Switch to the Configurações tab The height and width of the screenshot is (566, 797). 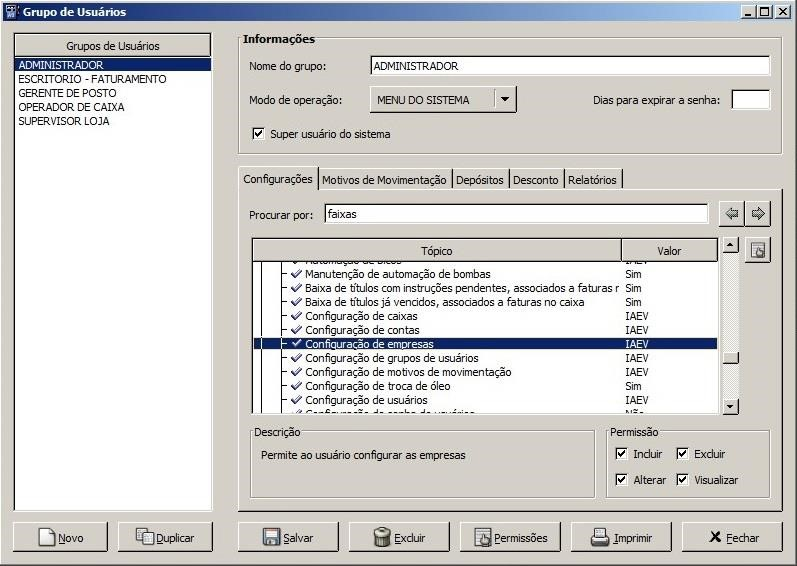(x=278, y=179)
